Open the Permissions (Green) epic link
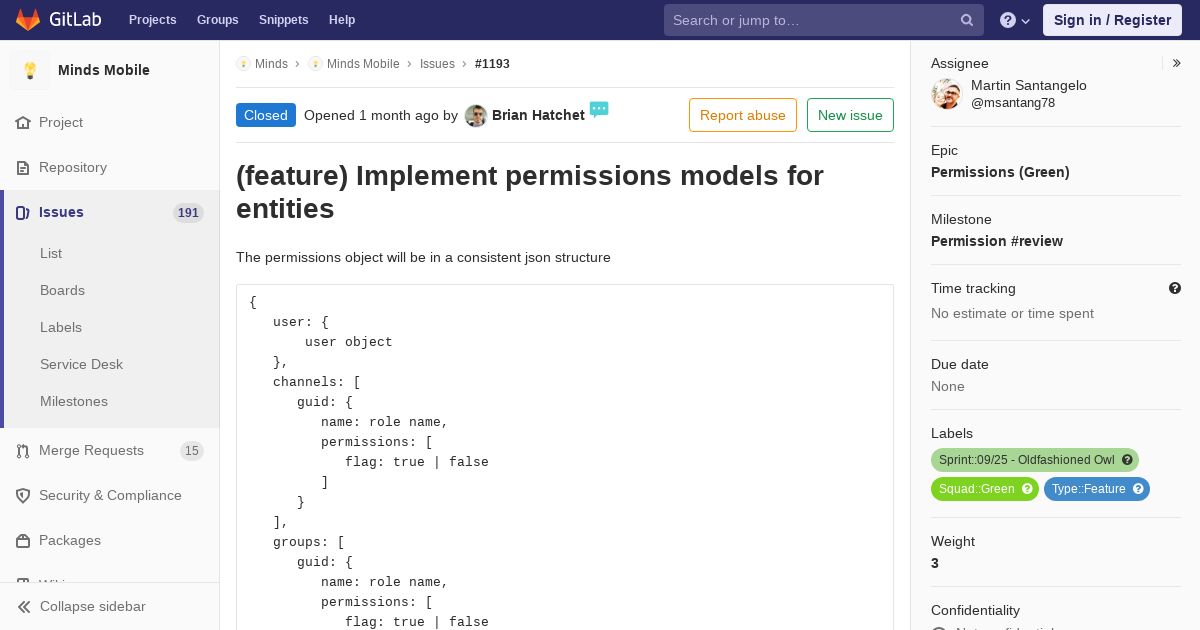The height and width of the screenshot is (630, 1200). [1000, 172]
